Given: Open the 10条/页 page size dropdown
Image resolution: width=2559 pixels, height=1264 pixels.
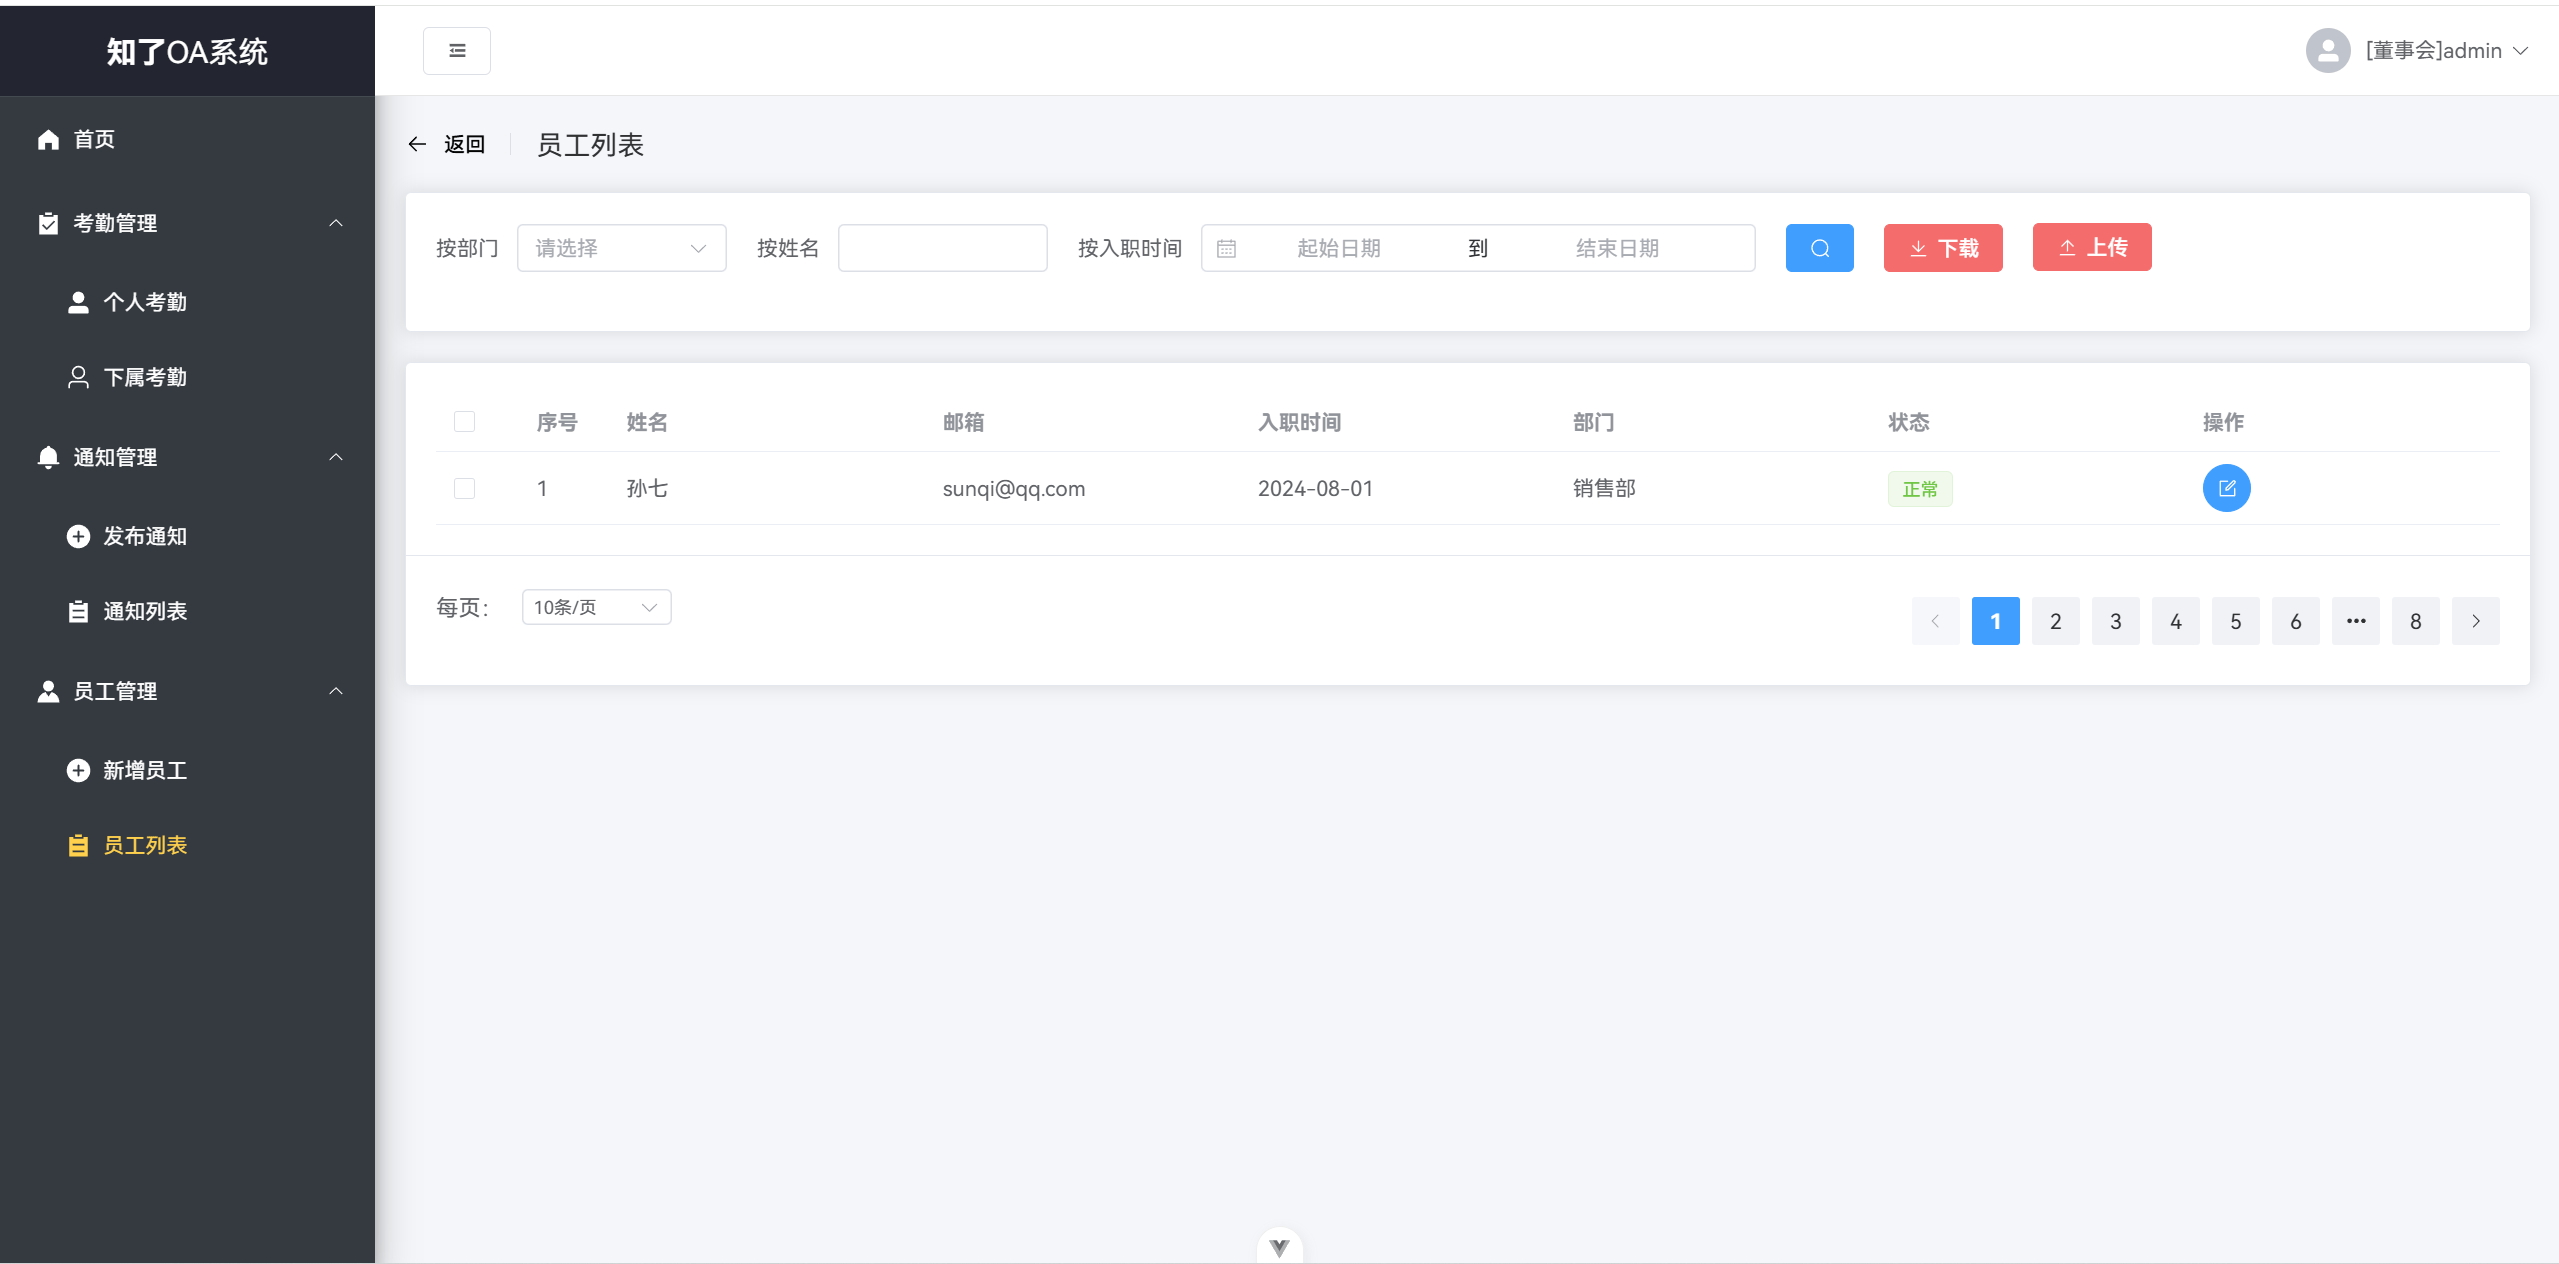Looking at the screenshot, I should tap(596, 607).
